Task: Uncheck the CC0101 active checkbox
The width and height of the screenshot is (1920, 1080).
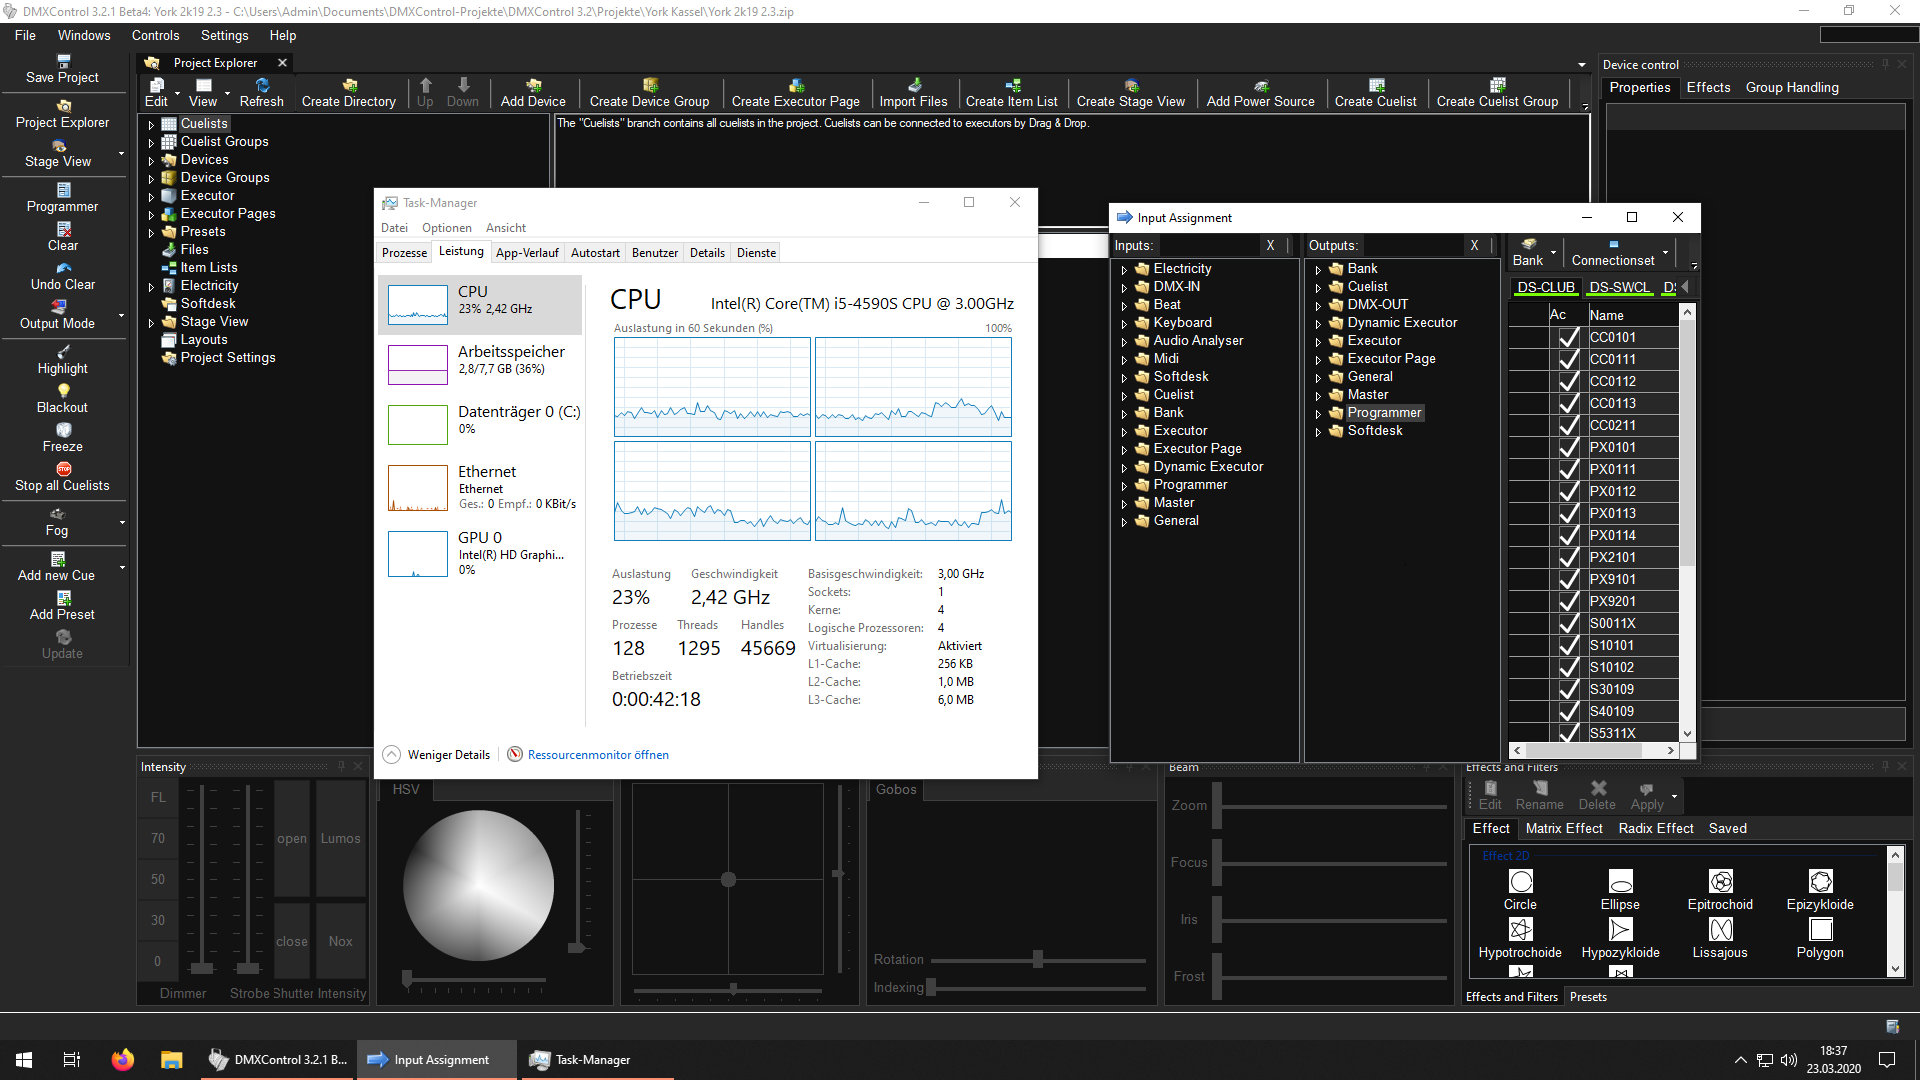Action: (x=1568, y=338)
